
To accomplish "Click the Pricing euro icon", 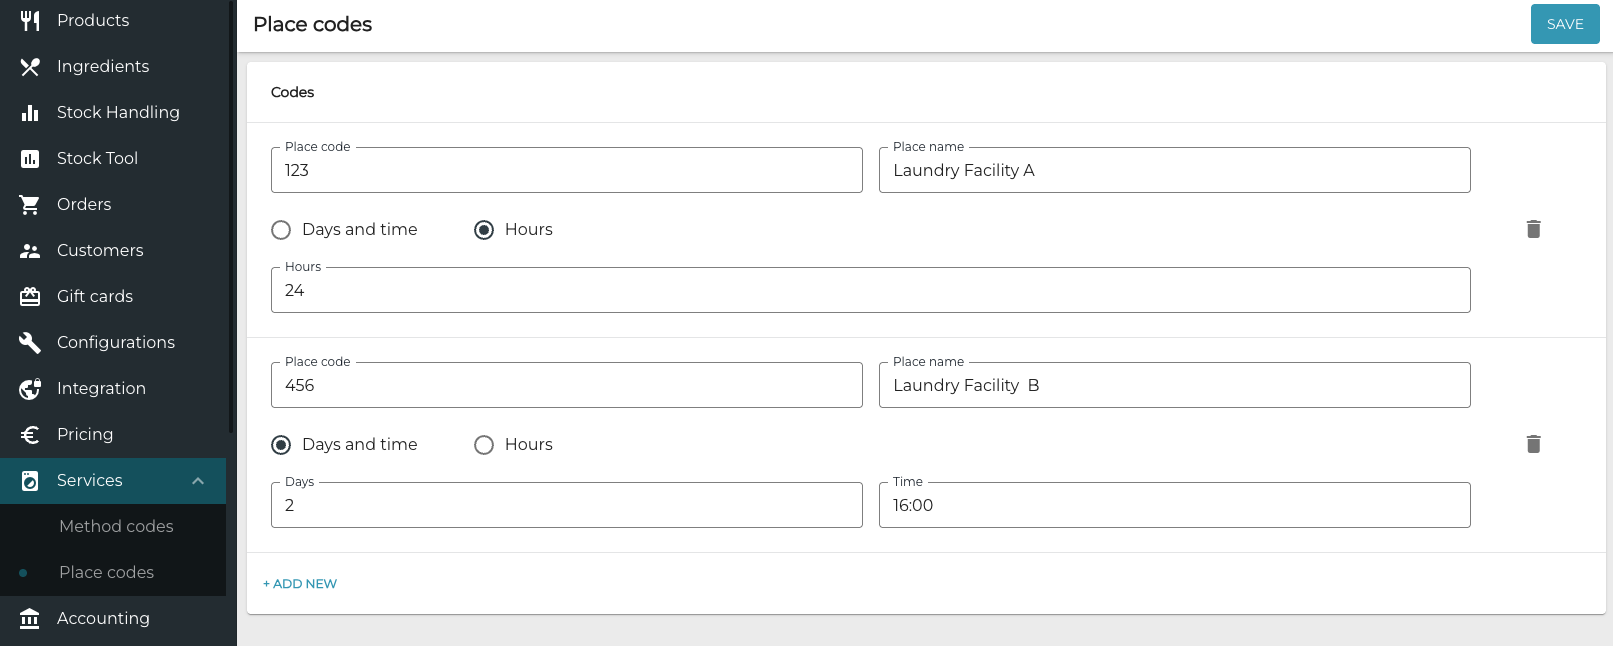I will click(30, 435).
